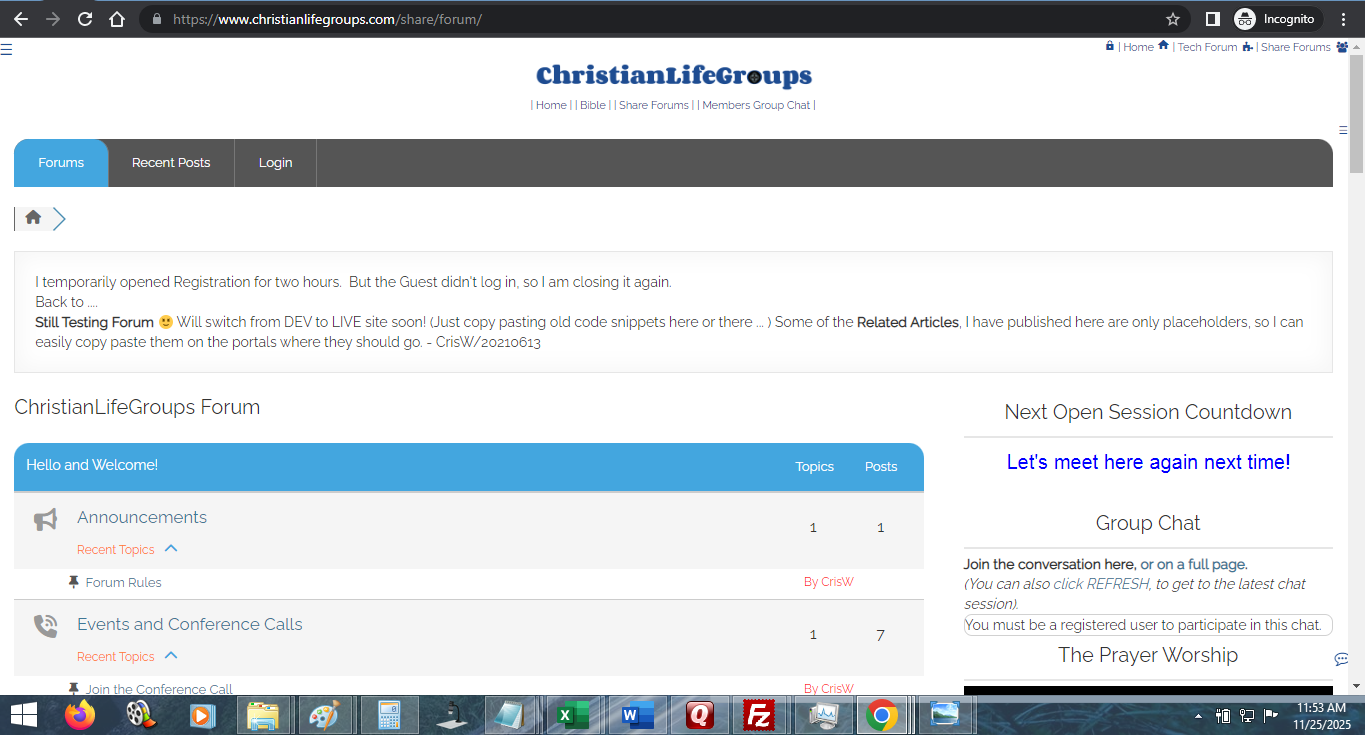Viewport: 1365px width, 735px height.
Task: Click the lock icon at top right
Action: tap(1109, 46)
